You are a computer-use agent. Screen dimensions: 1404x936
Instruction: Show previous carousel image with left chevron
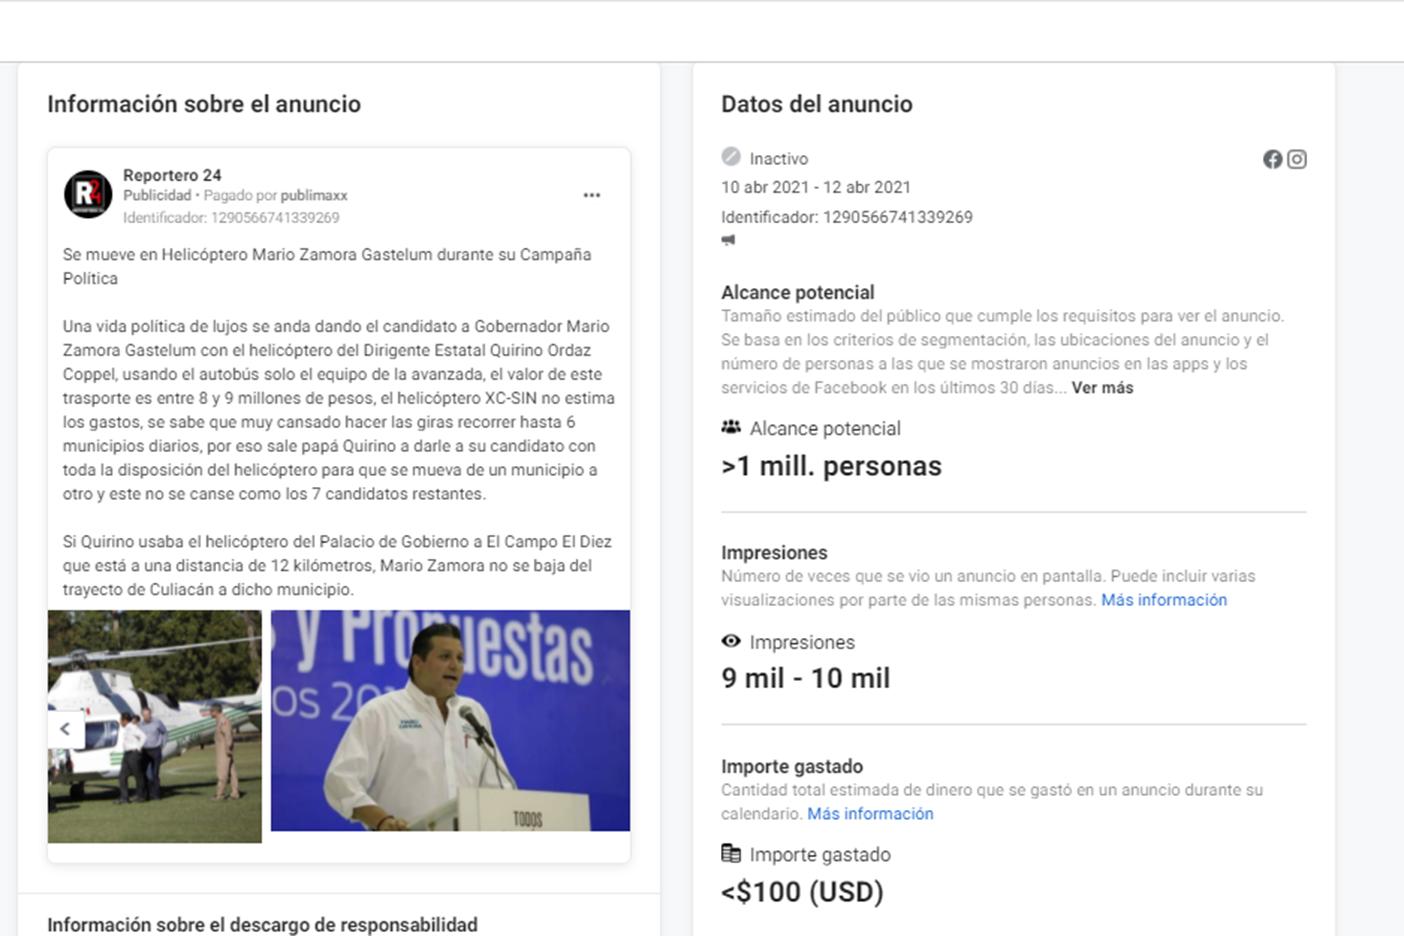click(66, 729)
